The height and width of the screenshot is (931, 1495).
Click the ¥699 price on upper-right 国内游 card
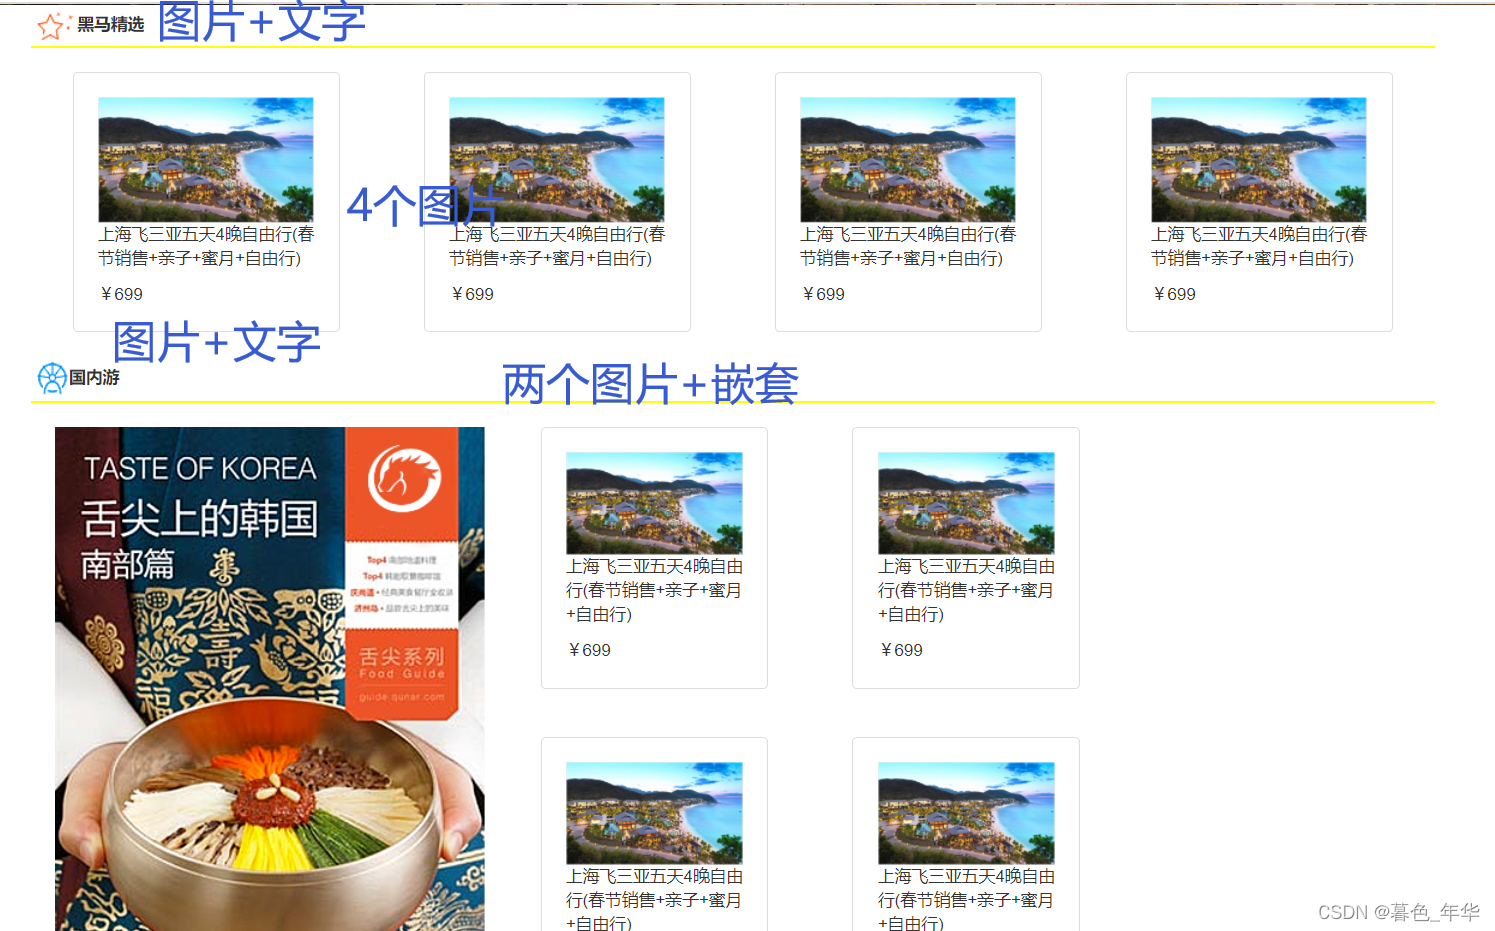click(x=901, y=650)
